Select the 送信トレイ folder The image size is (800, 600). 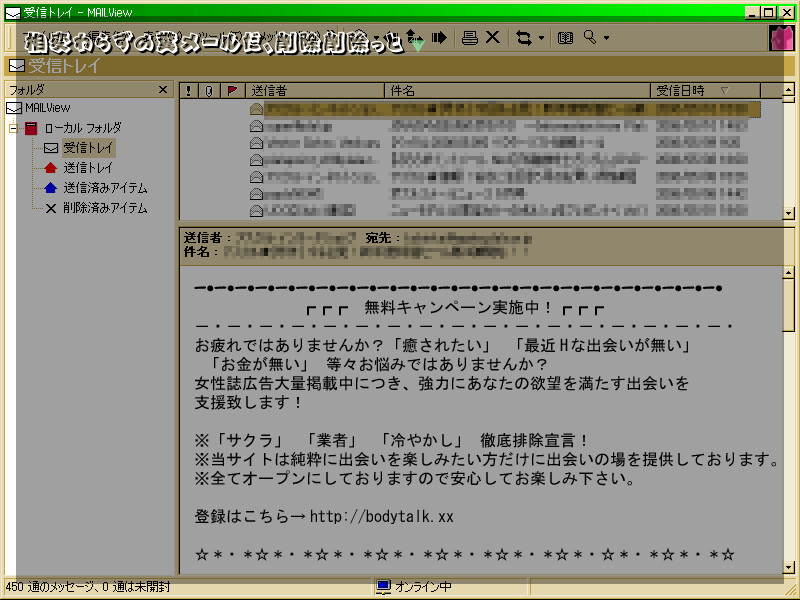pos(87,168)
